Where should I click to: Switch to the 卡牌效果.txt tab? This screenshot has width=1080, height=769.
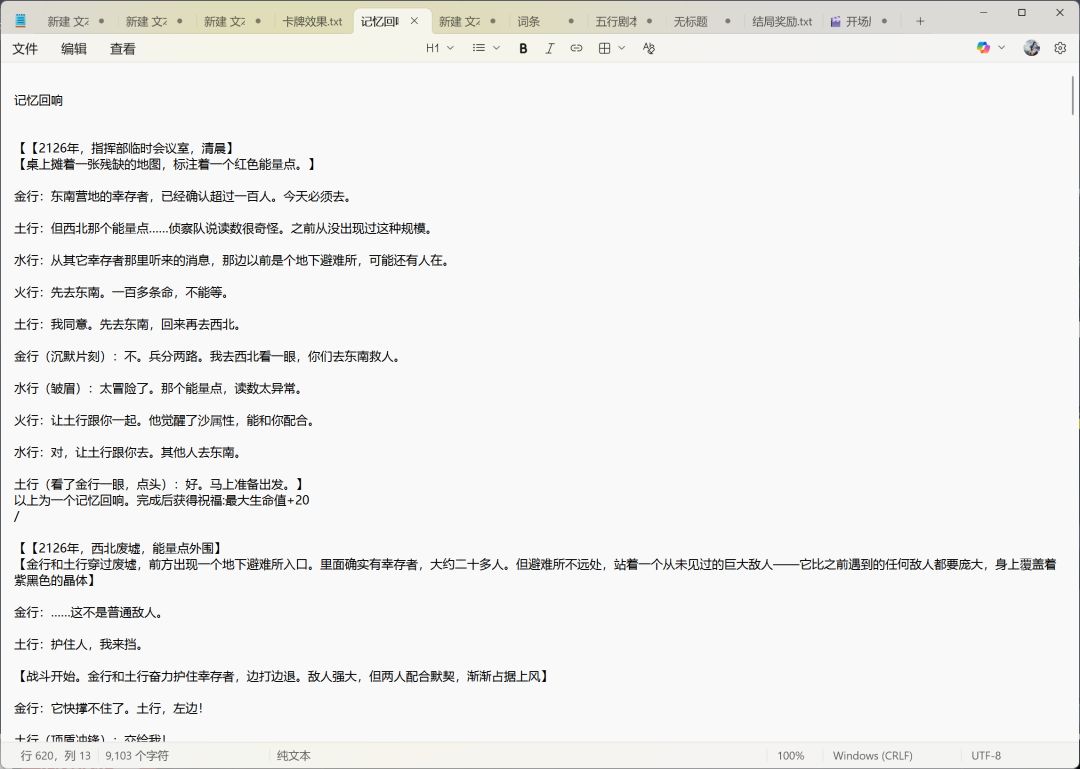(x=313, y=21)
